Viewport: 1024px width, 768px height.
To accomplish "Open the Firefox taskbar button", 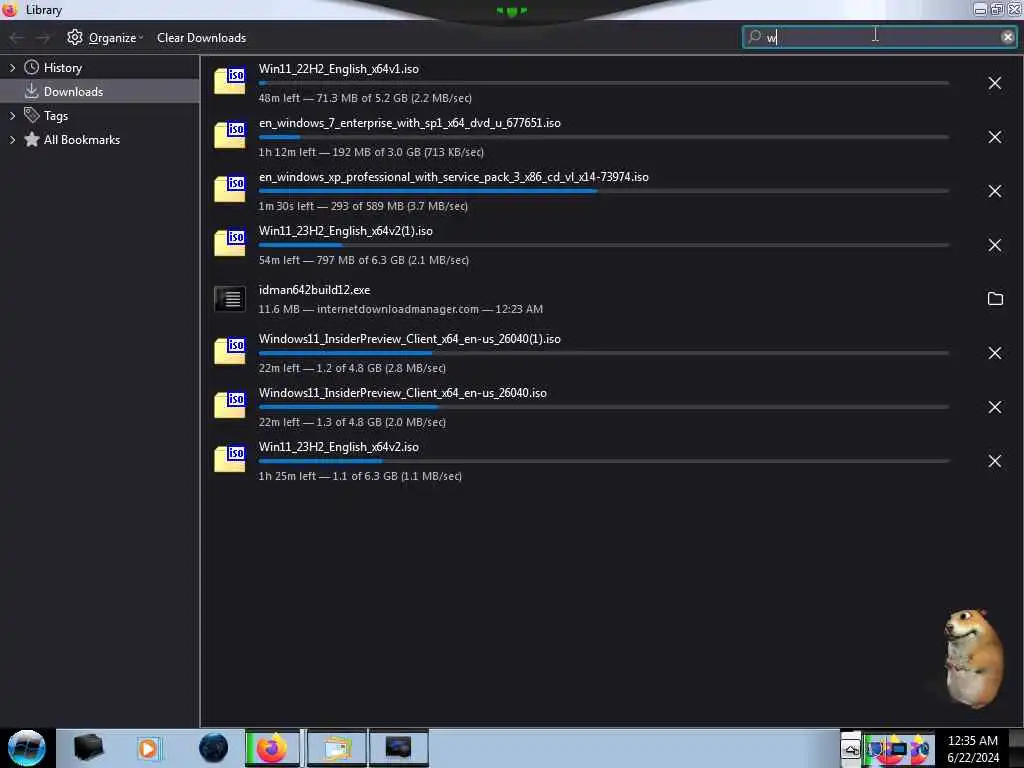I will coord(272,748).
